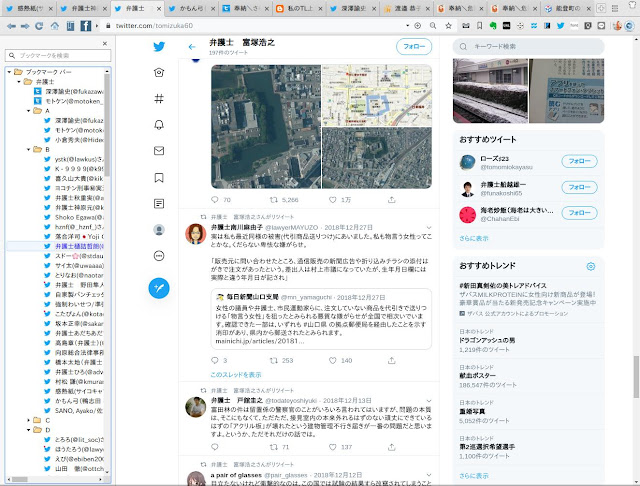Collapse the 弁護士 folder in bookmarks
The width and height of the screenshot is (640, 486).
(x=19, y=82)
